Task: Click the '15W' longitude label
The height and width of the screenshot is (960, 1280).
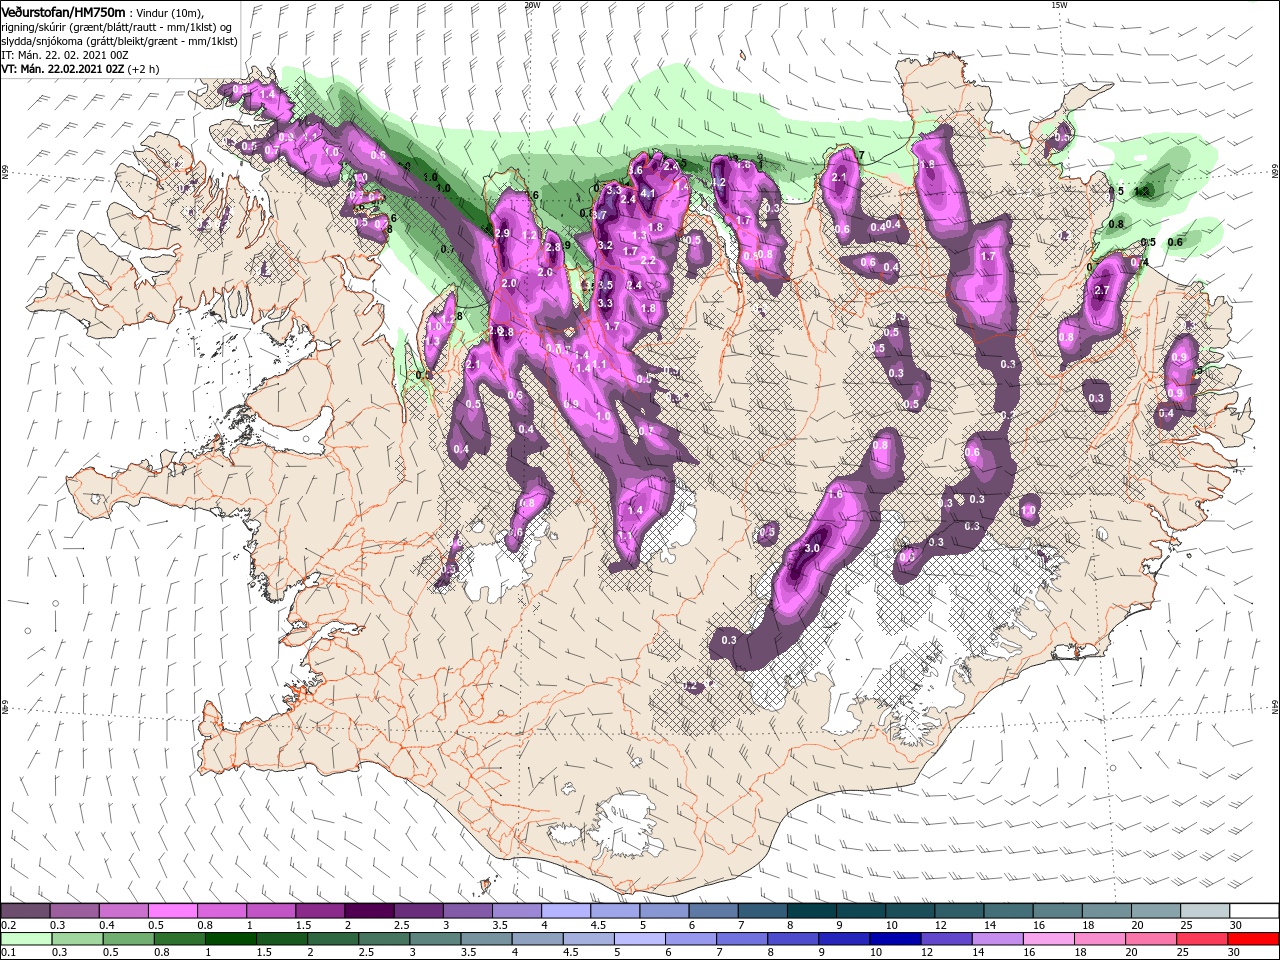Action: 1059,5
